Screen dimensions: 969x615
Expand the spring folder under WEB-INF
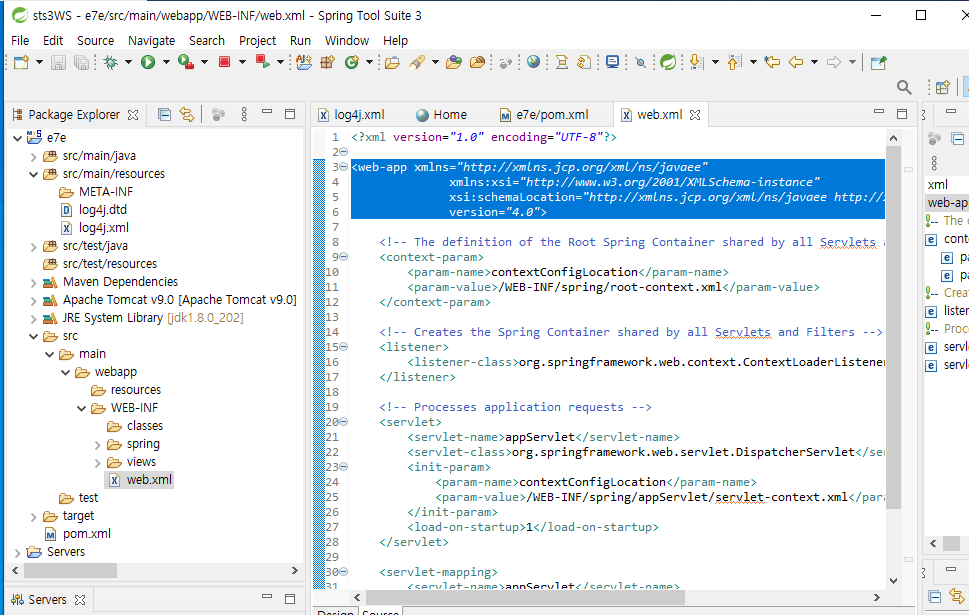[x=98, y=444]
